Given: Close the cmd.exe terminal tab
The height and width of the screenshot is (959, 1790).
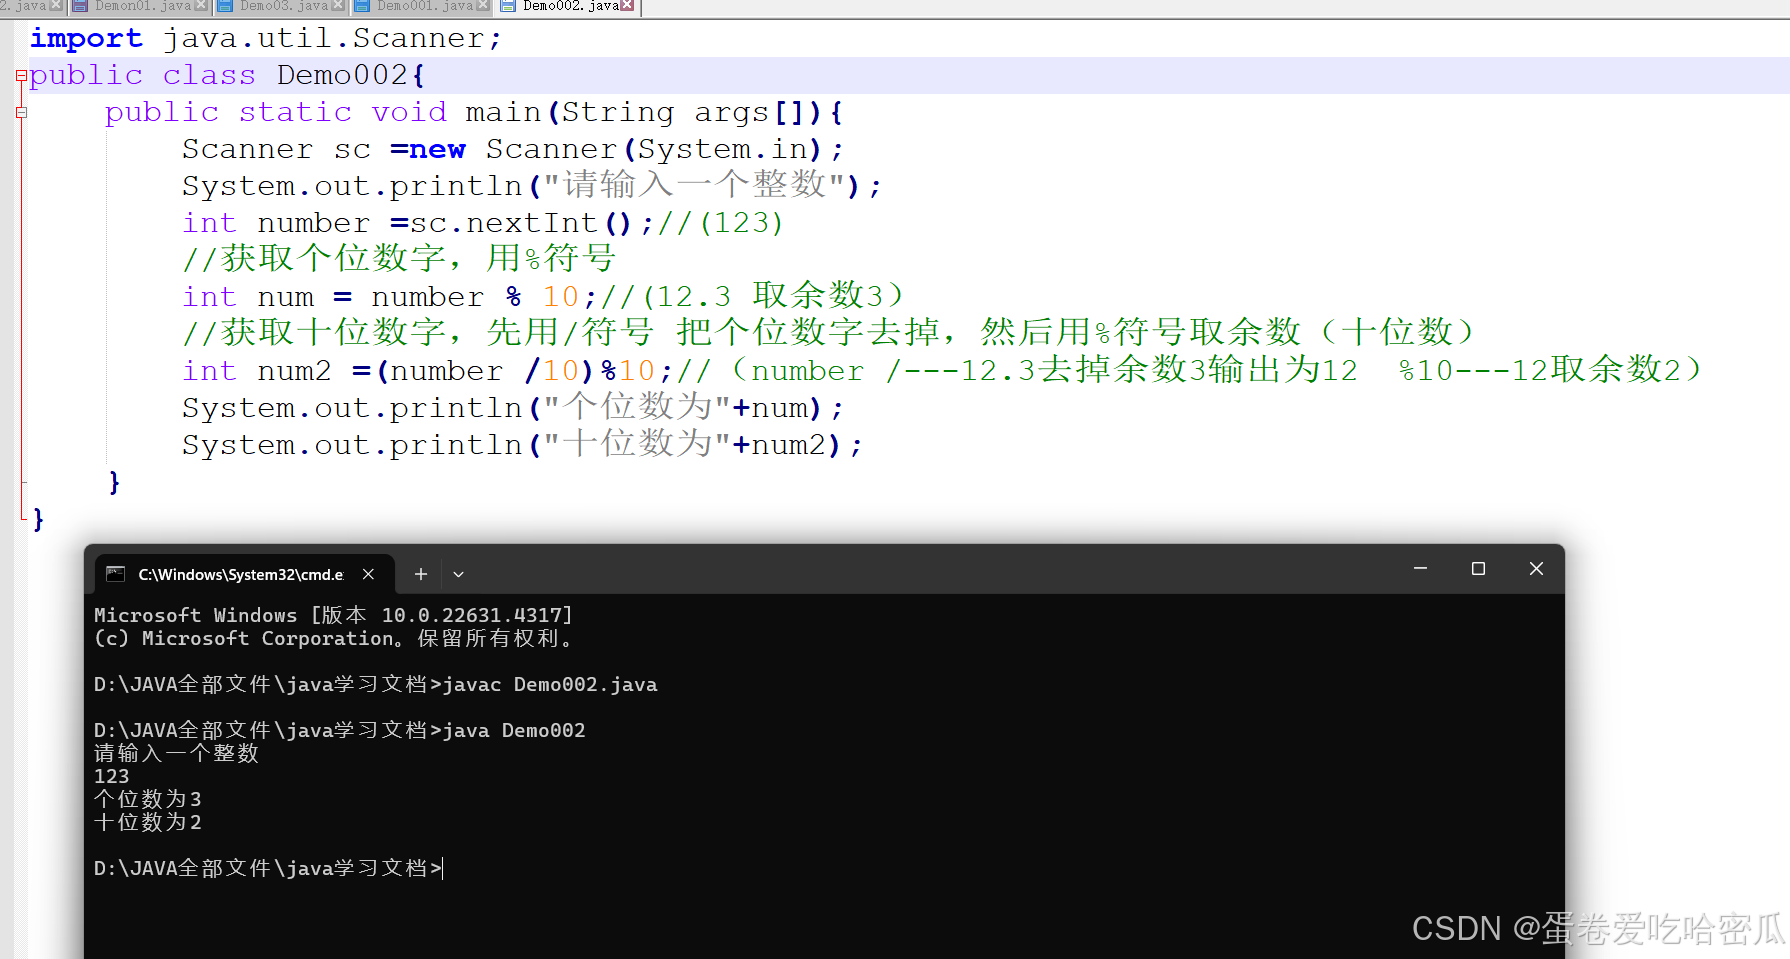Looking at the screenshot, I should point(368,574).
